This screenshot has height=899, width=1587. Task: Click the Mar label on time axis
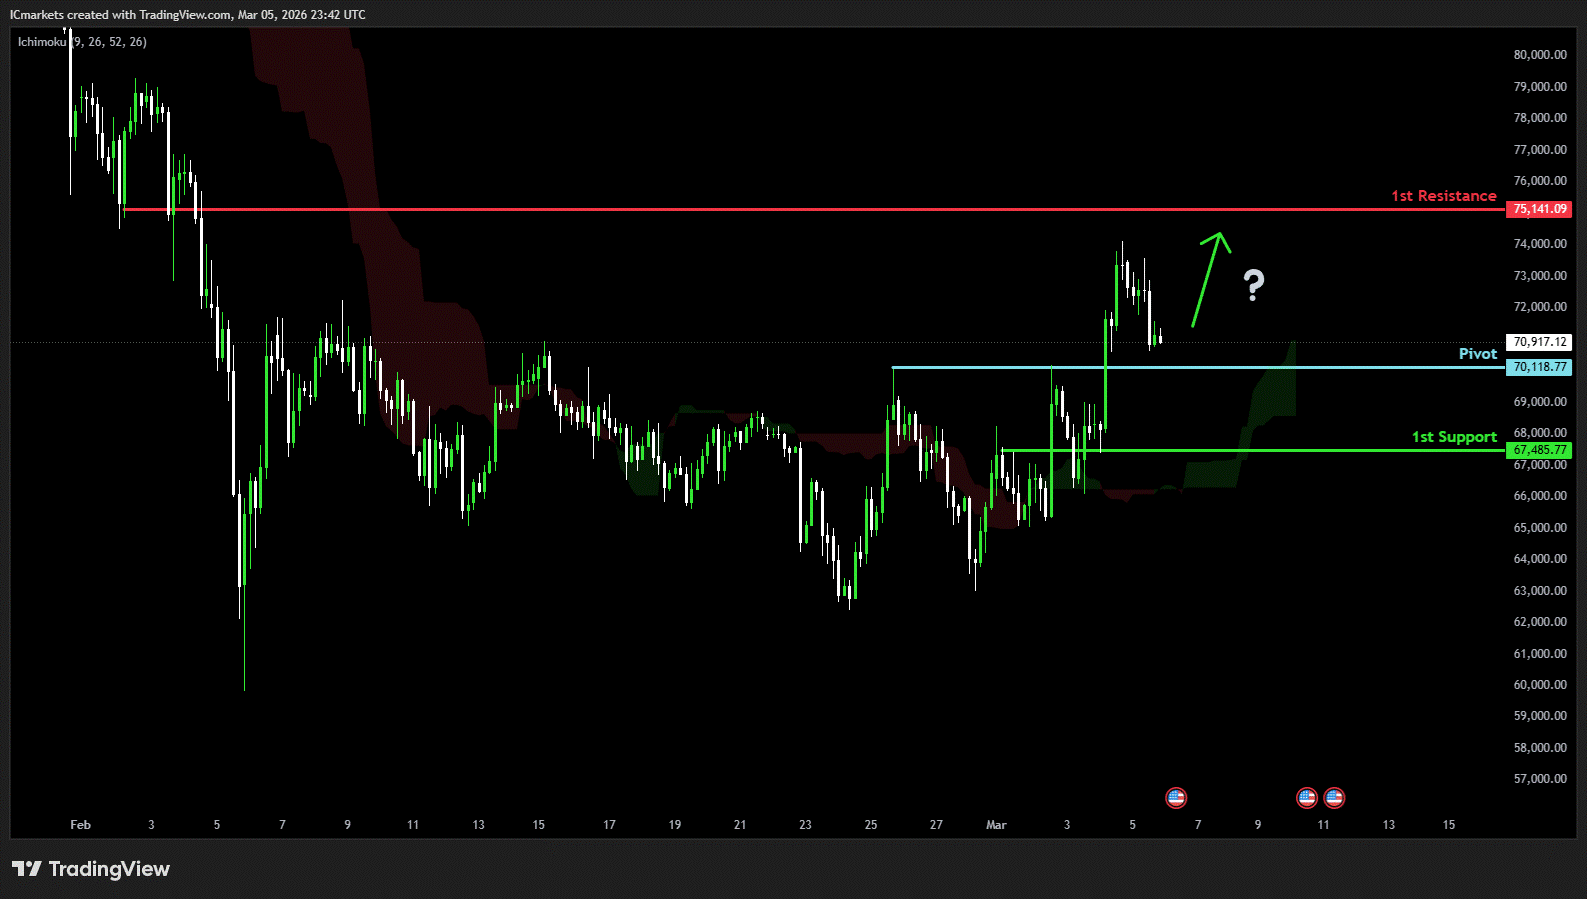point(996,825)
